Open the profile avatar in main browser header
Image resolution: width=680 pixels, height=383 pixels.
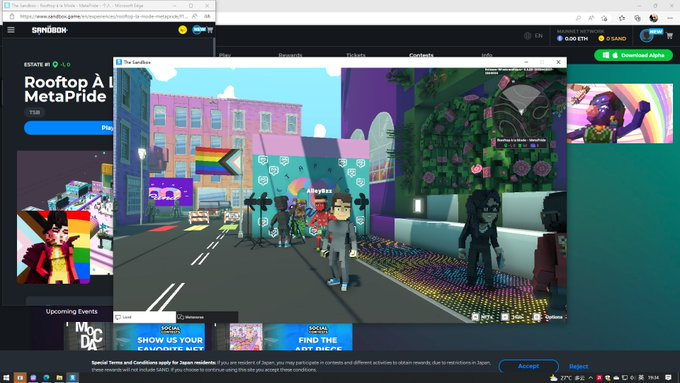(646, 36)
